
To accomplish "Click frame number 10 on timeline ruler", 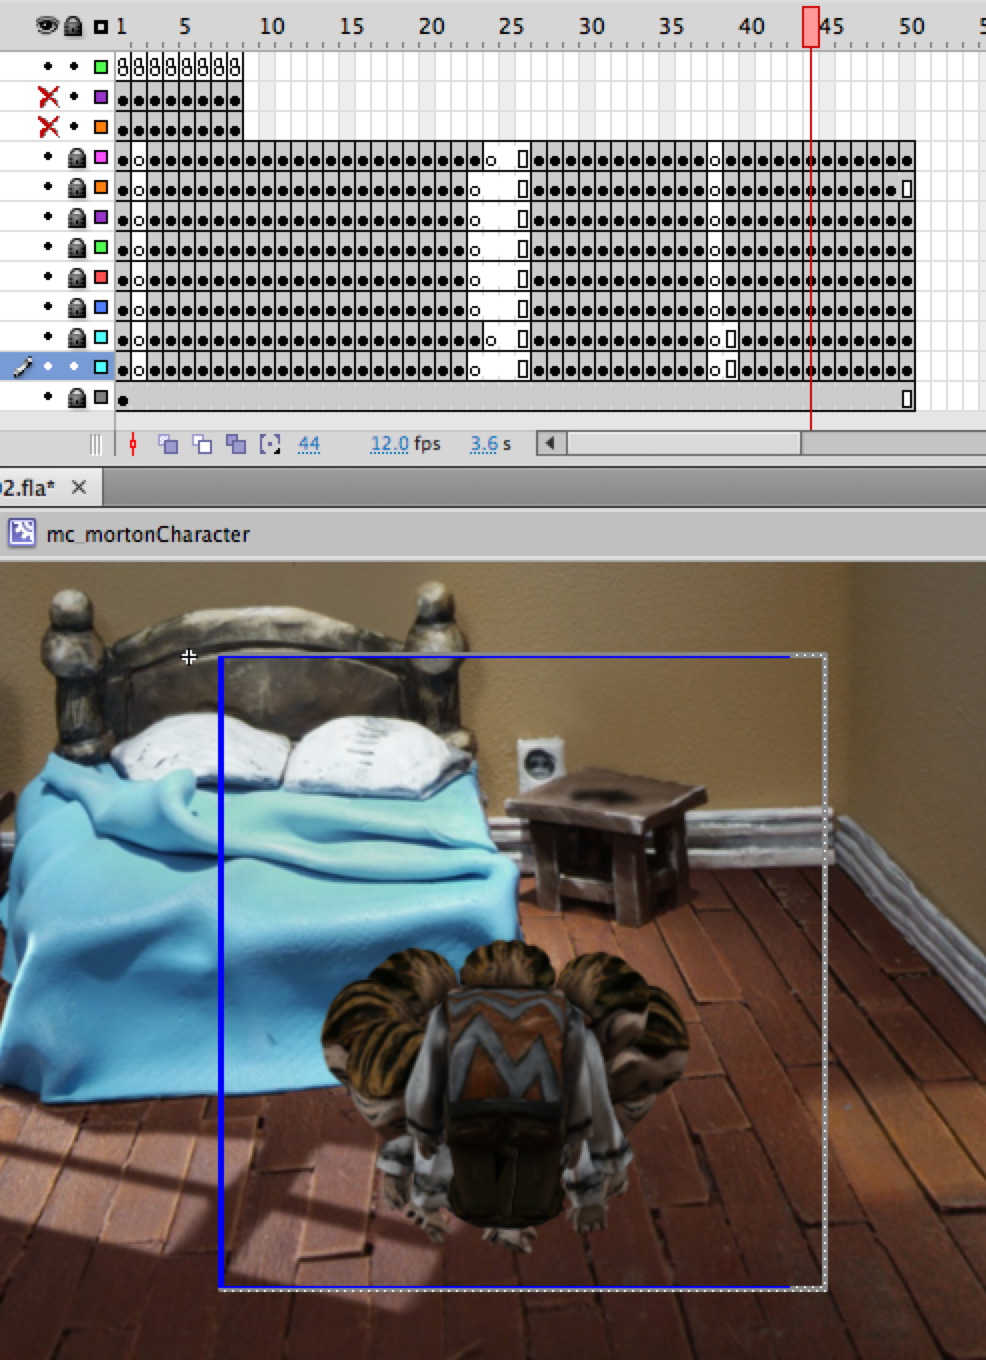I will pos(272,26).
